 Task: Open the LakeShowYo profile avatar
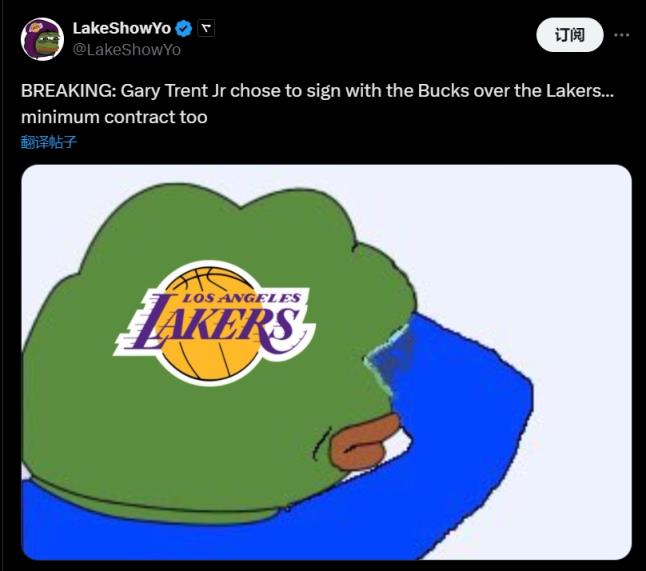point(42,37)
